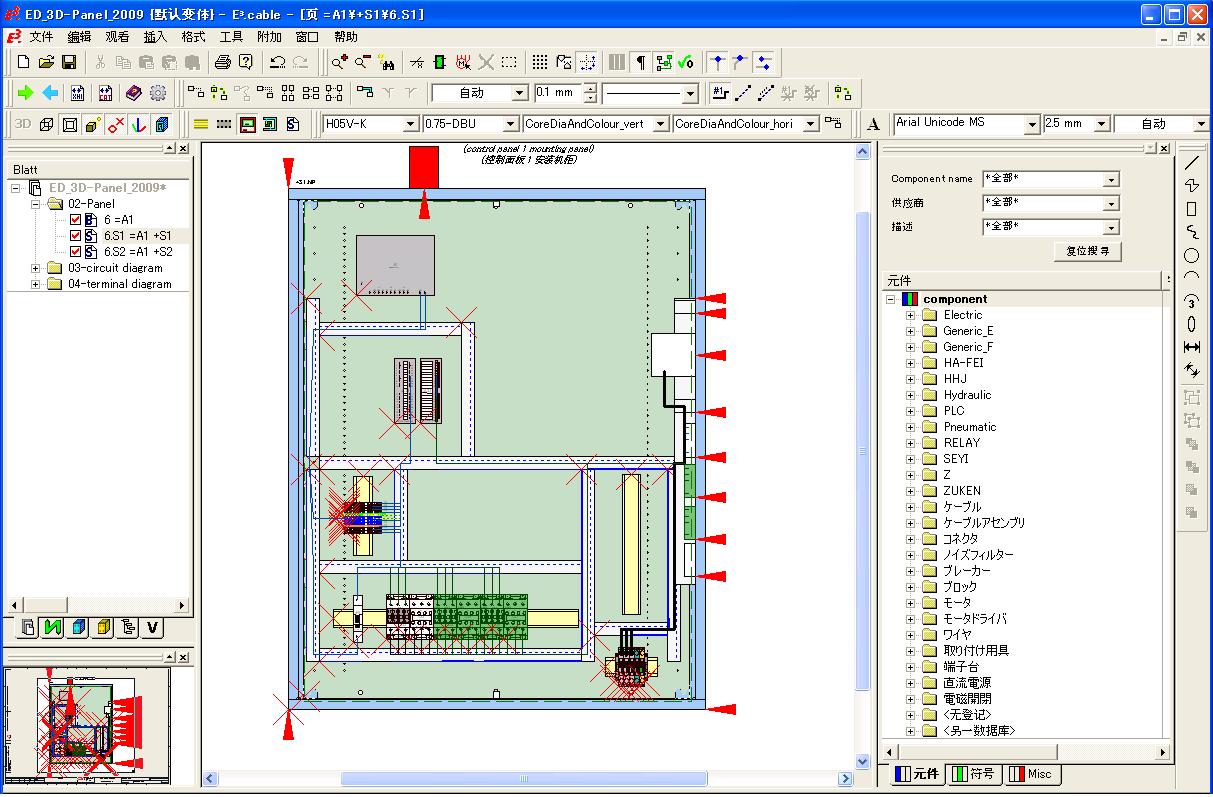Open the Arial Unicode MS font dropdown

(x=1032, y=124)
